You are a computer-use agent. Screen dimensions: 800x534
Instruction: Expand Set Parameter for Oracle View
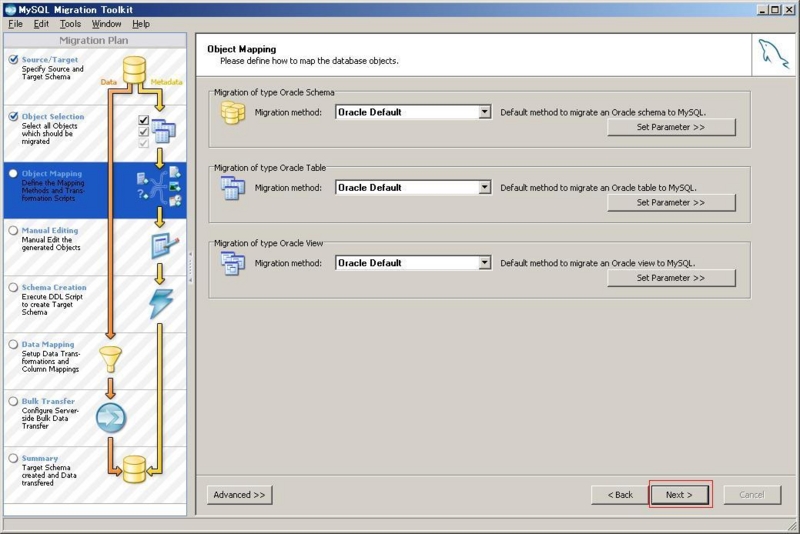[671, 278]
